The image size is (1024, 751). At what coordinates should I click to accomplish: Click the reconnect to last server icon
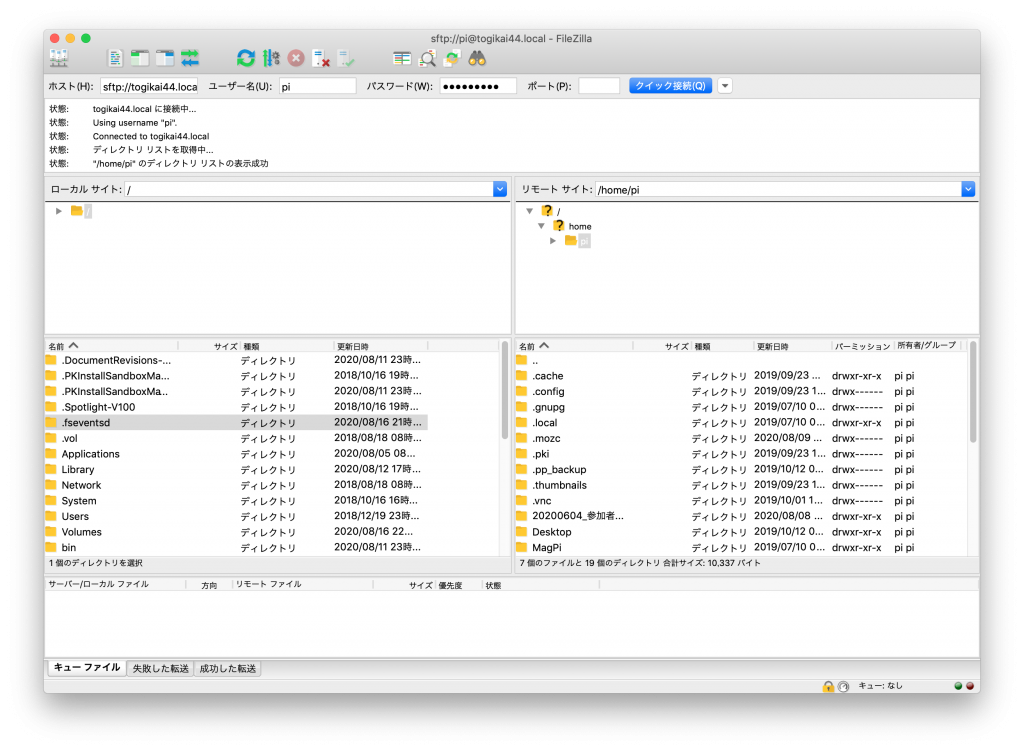pos(346,58)
